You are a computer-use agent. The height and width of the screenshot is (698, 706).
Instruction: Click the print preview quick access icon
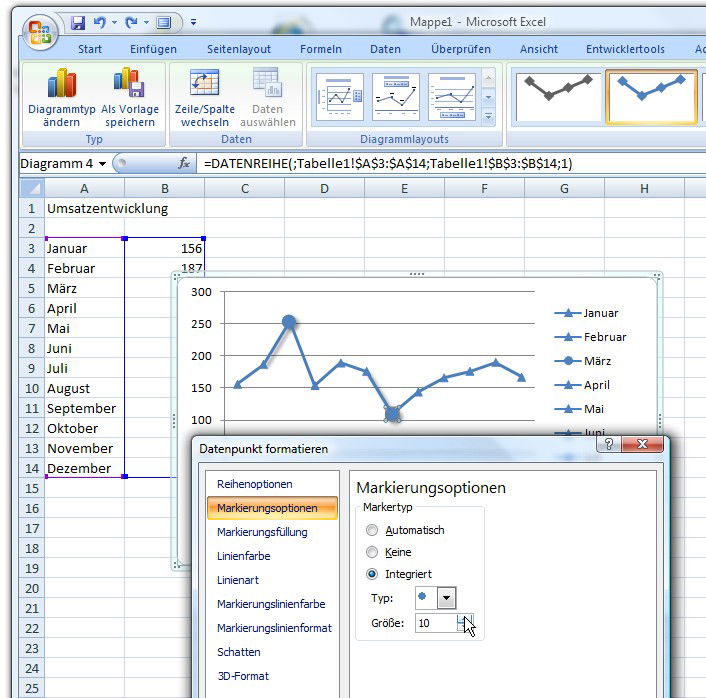164,22
